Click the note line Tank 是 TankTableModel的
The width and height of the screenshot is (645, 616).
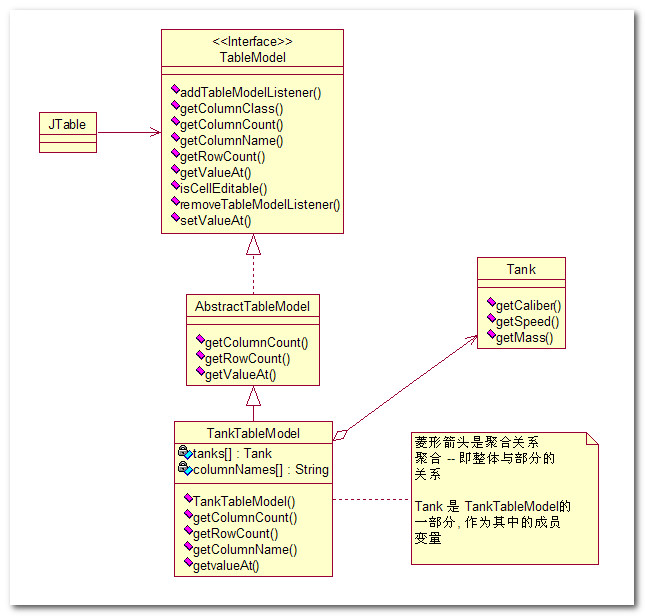tap(492, 506)
